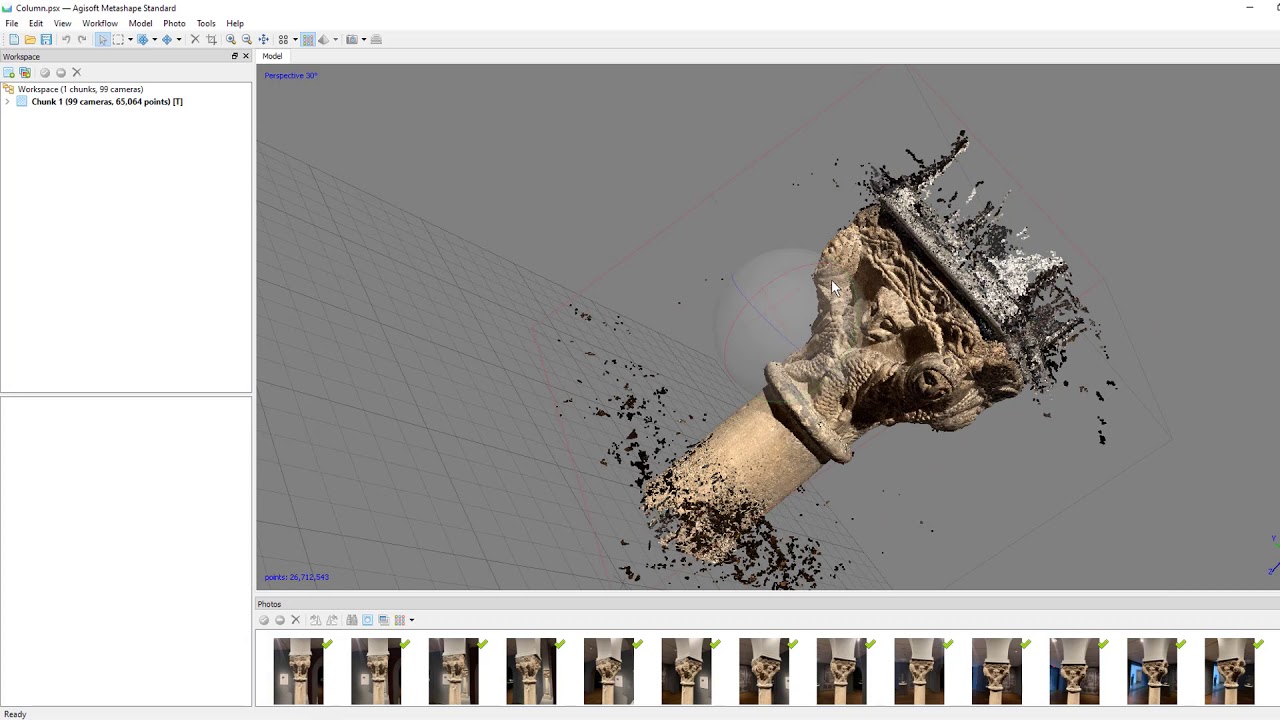Open the Edit menu

(36, 23)
